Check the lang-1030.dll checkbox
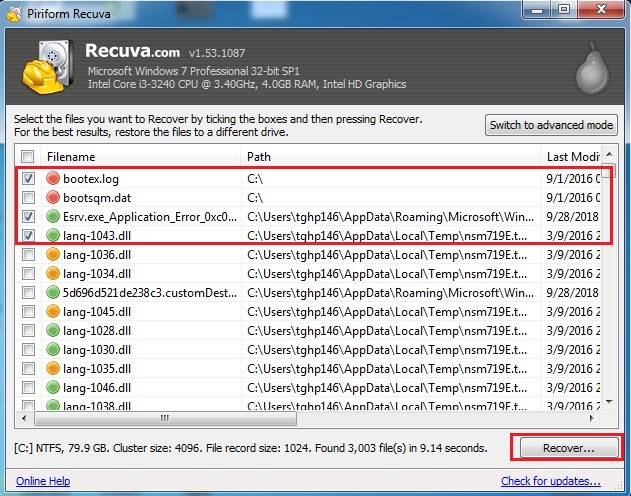Screen dimensions: 631x496 coord(28,350)
